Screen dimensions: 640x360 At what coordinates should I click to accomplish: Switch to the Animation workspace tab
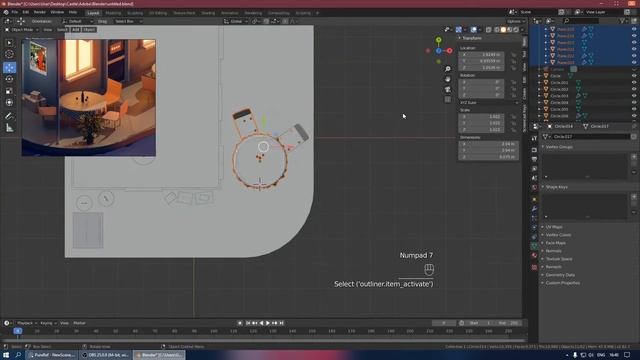tap(229, 13)
